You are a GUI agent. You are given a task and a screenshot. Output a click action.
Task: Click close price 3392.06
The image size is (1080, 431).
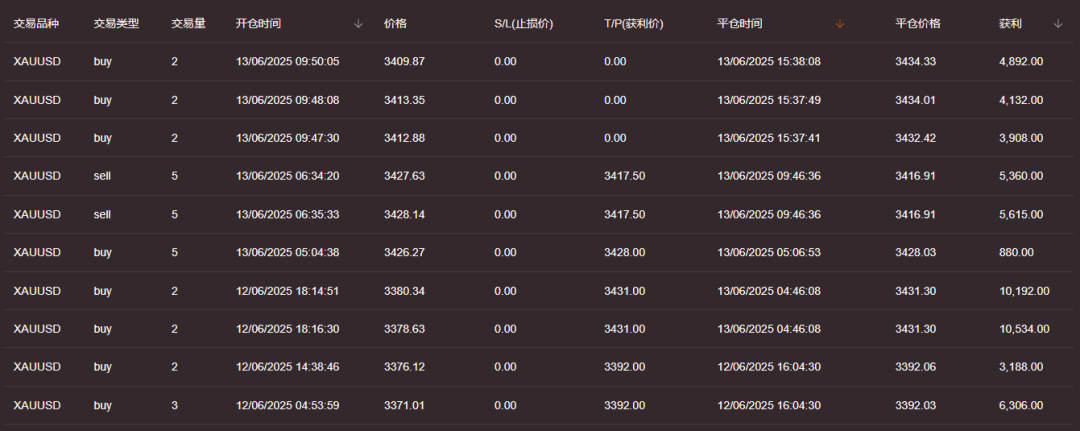click(x=915, y=367)
